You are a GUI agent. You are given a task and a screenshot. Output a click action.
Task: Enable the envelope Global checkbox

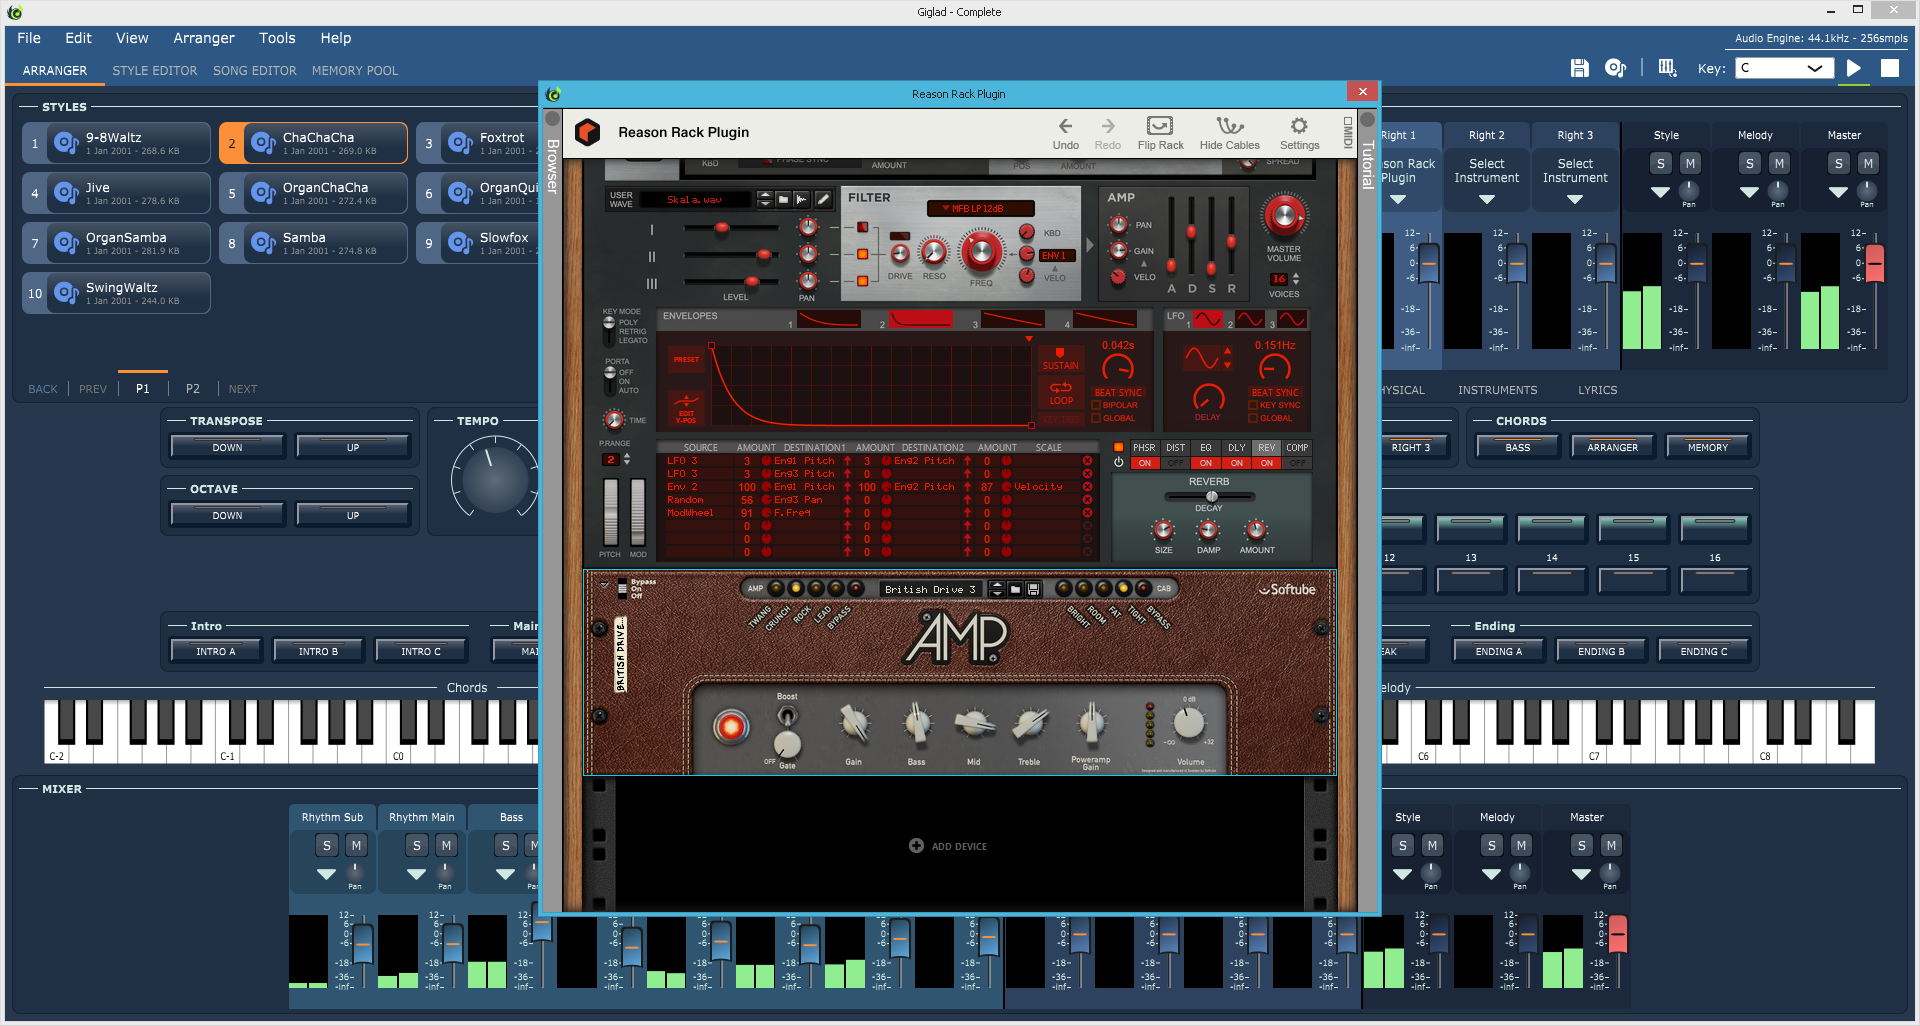click(x=1097, y=418)
